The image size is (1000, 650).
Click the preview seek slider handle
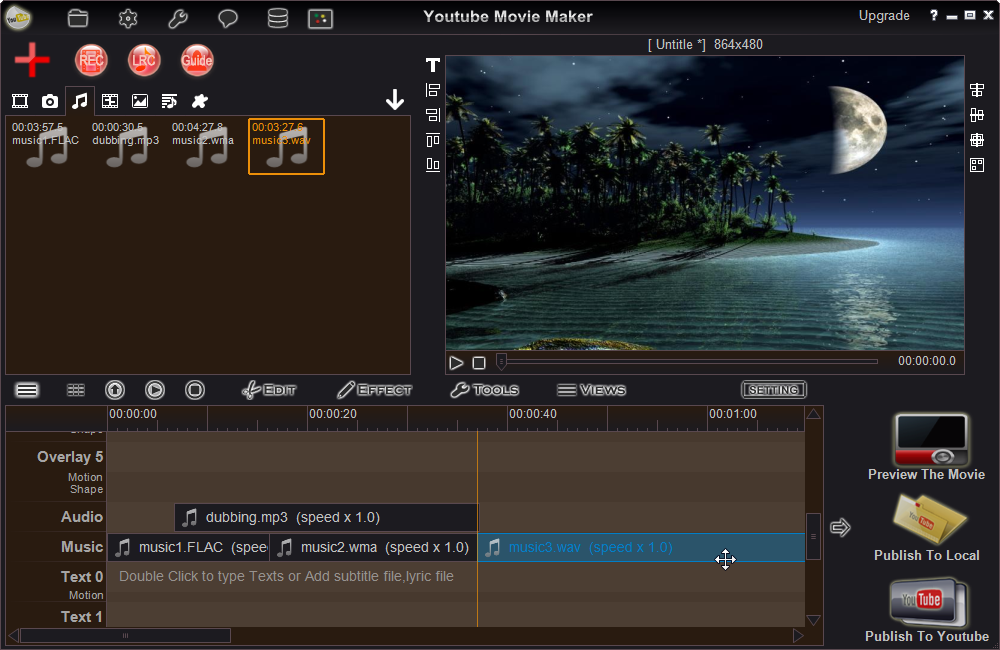tap(501, 361)
